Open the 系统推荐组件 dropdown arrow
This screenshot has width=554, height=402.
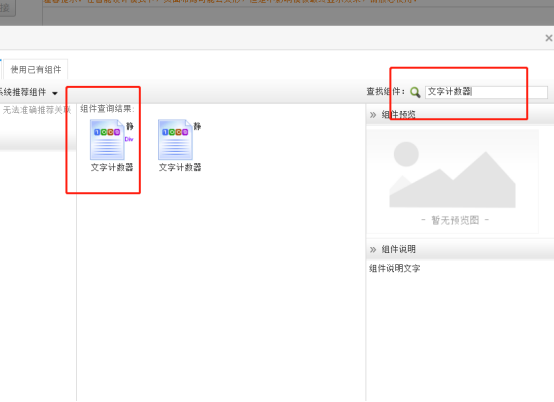55,93
